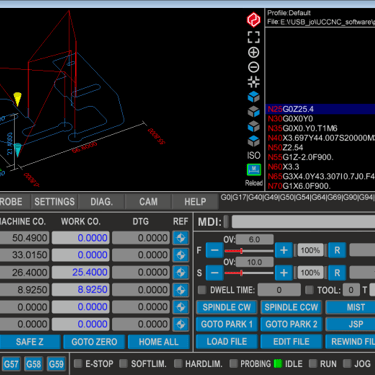Select the G59 work offset

56,364
